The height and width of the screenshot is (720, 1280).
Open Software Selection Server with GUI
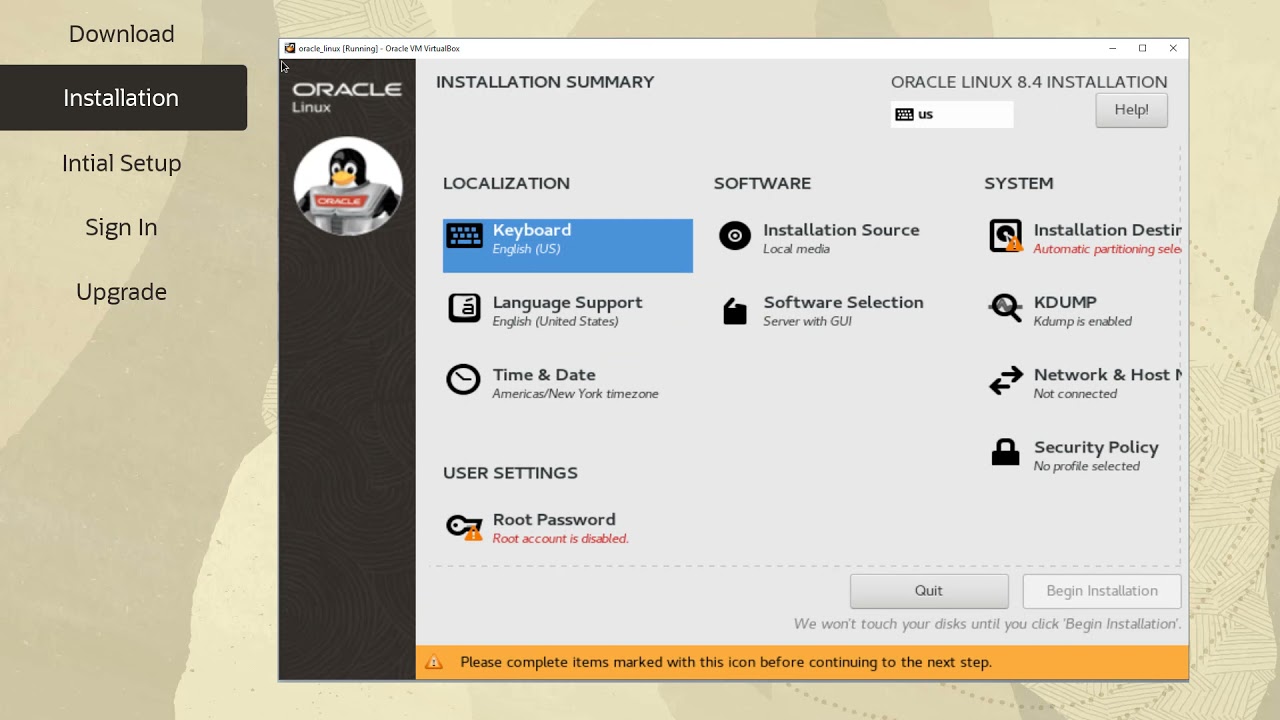pyautogui.click(x=821, y=311)
